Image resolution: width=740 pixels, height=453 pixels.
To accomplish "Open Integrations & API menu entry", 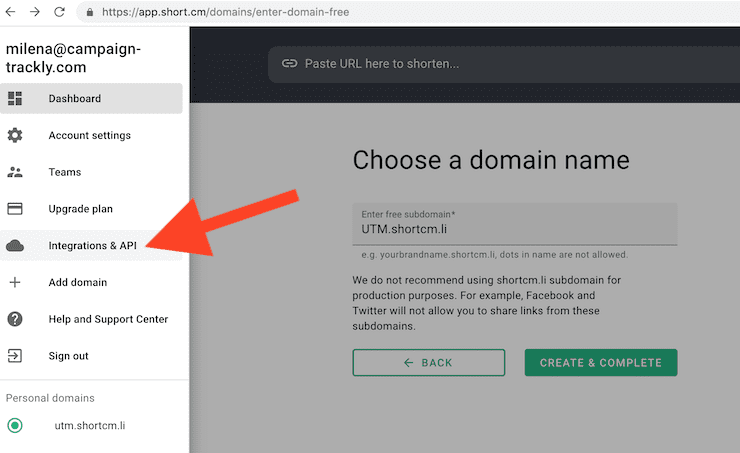I will 91,245.
